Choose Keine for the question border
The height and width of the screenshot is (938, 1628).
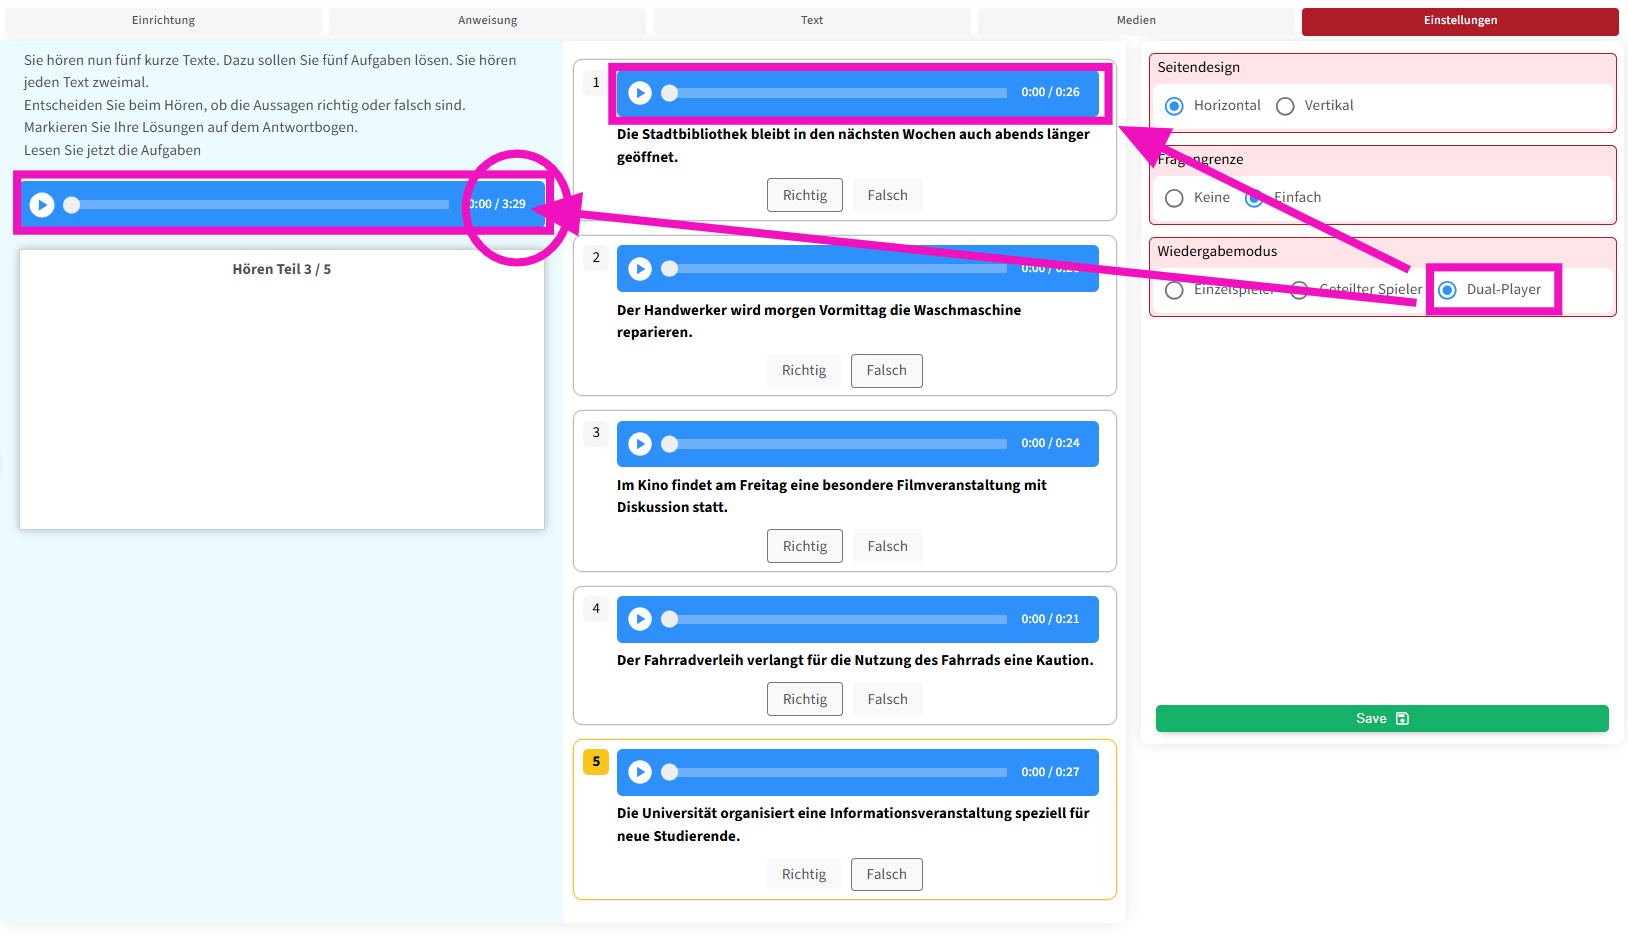pyautogui.click(x=1175, y=198)
